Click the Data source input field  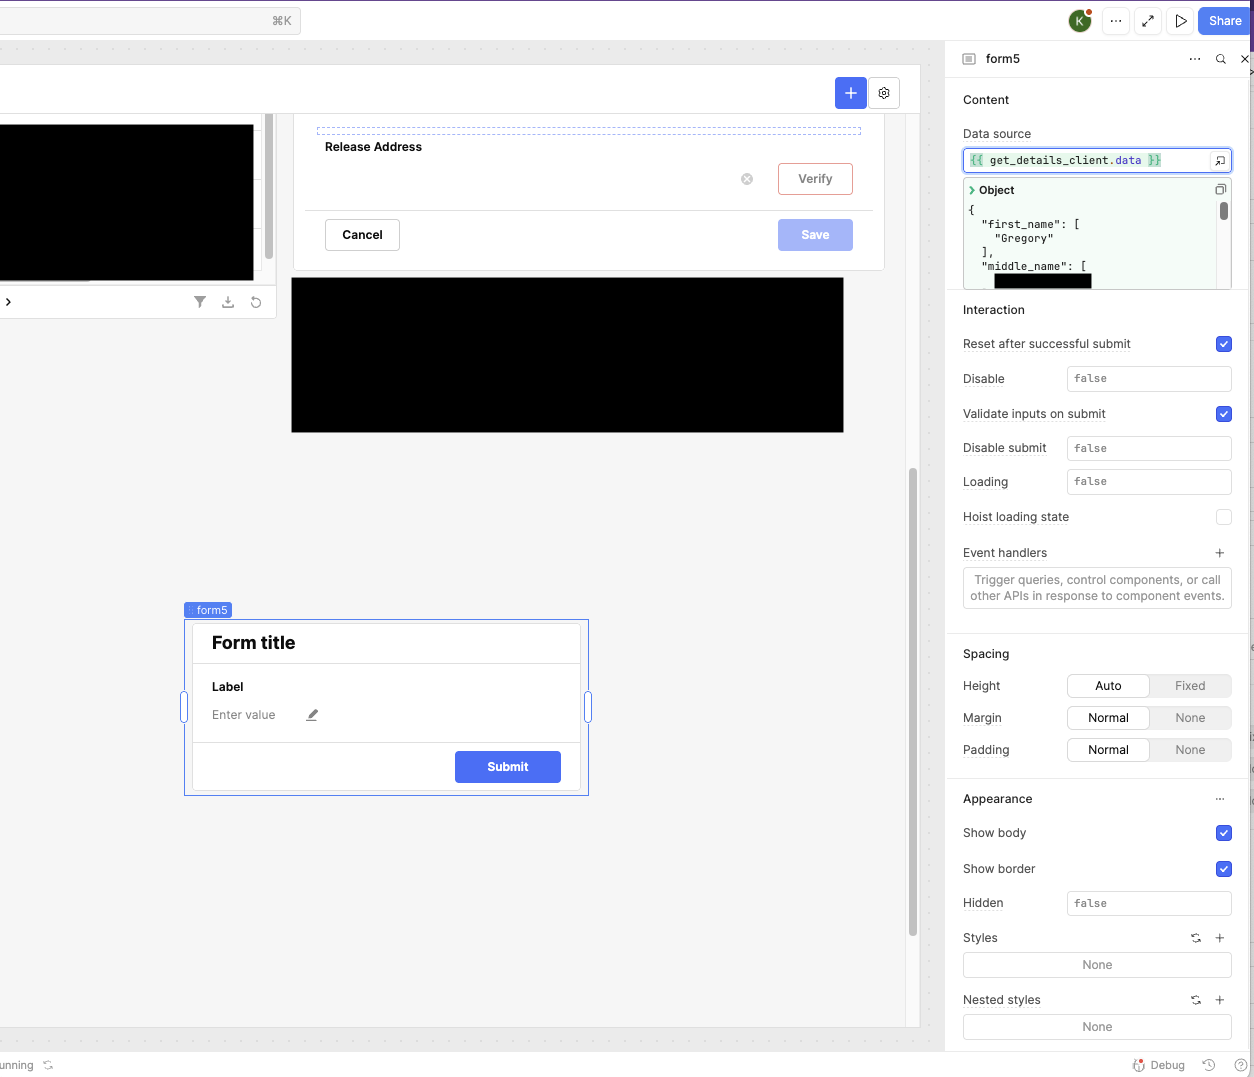(x=1085, y=160)
